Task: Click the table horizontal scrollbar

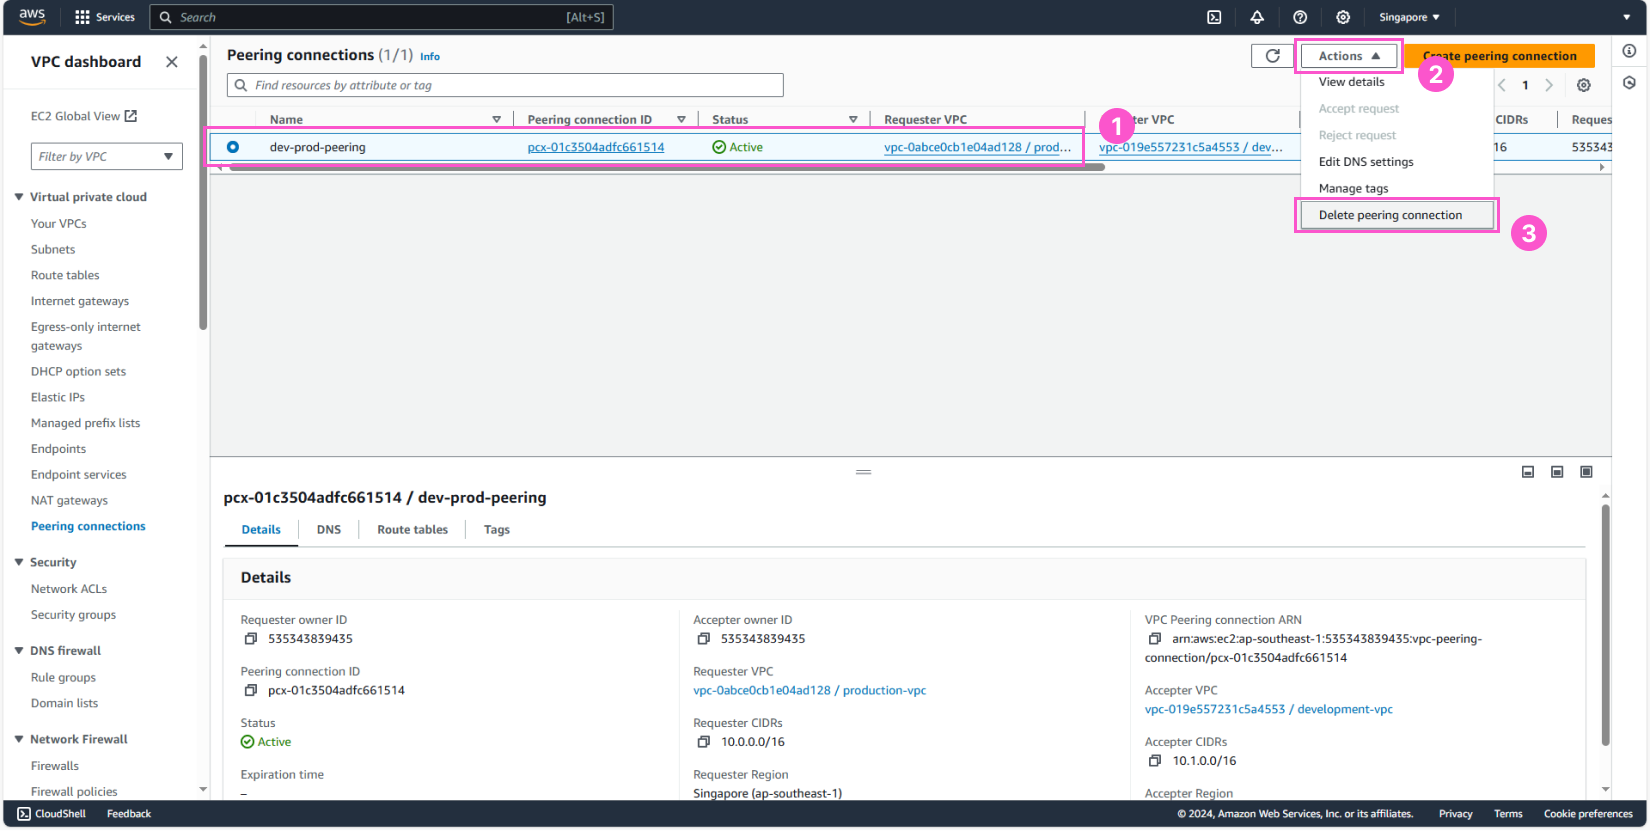Action: click(667, 168)
